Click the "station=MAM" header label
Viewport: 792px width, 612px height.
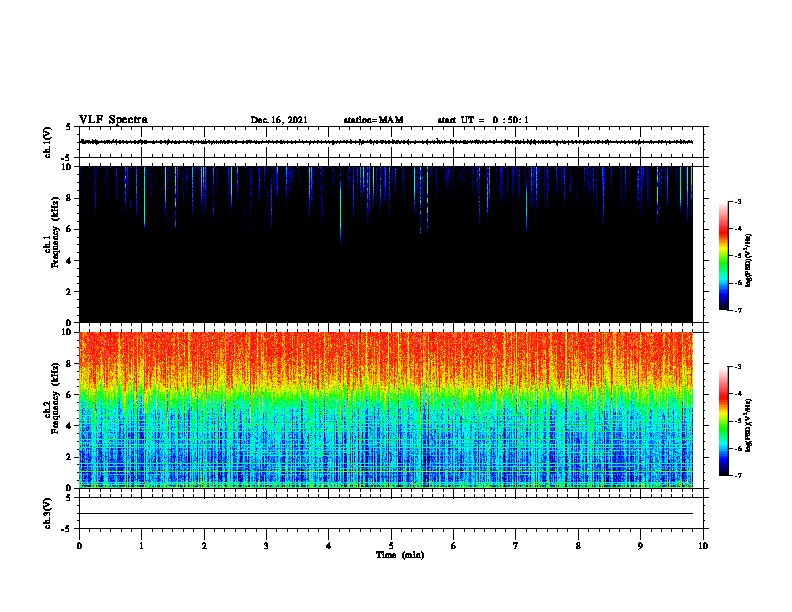point(373,120)
